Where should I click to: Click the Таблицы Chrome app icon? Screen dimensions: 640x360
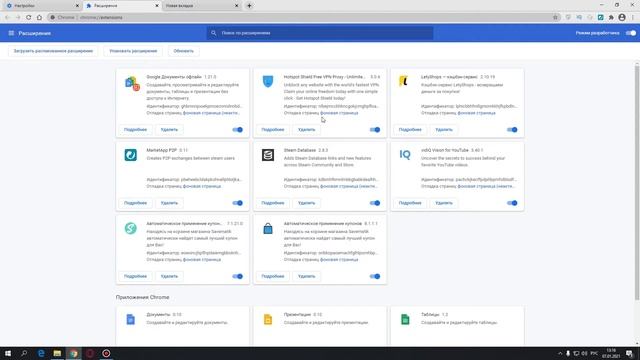pyautogui.click(x=405, y=319)
